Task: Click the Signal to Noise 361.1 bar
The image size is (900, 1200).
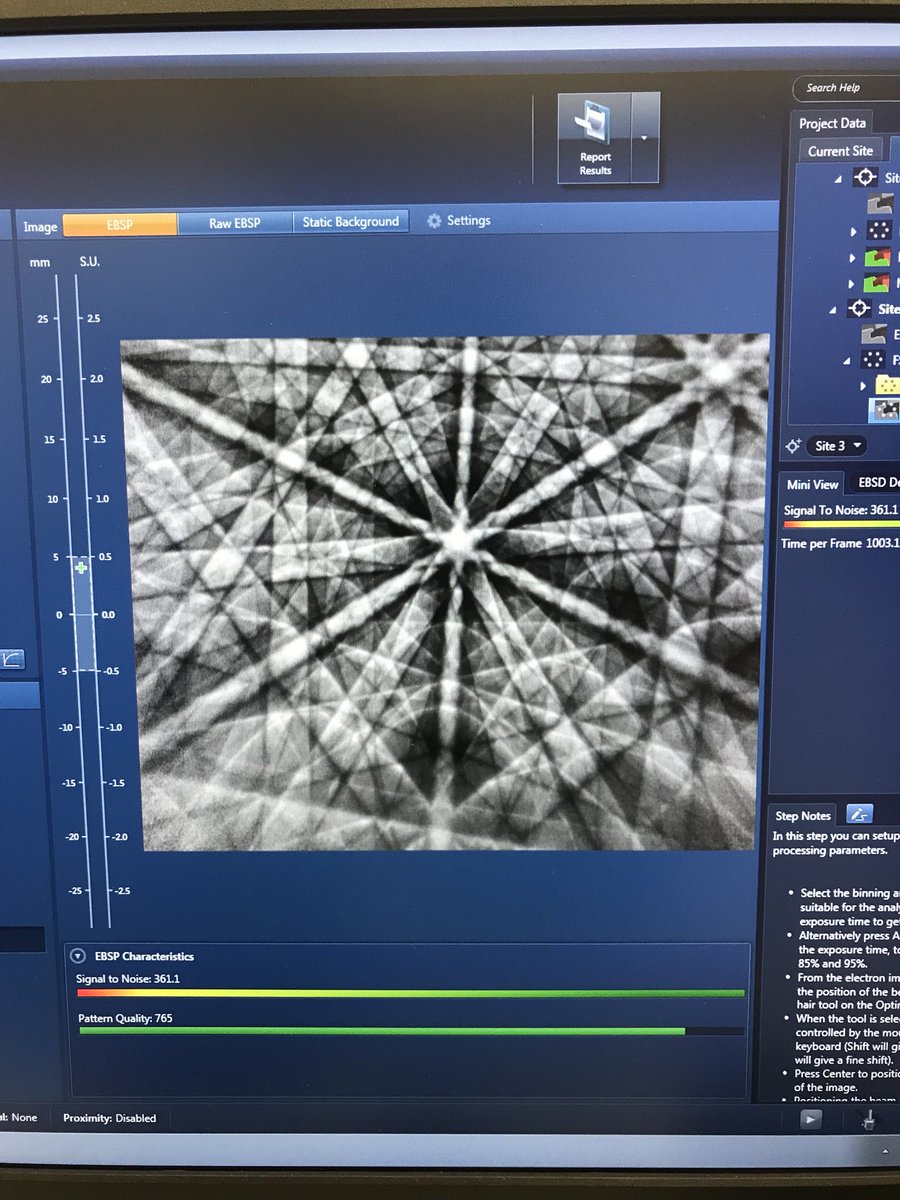Action: tap(411, 993)
